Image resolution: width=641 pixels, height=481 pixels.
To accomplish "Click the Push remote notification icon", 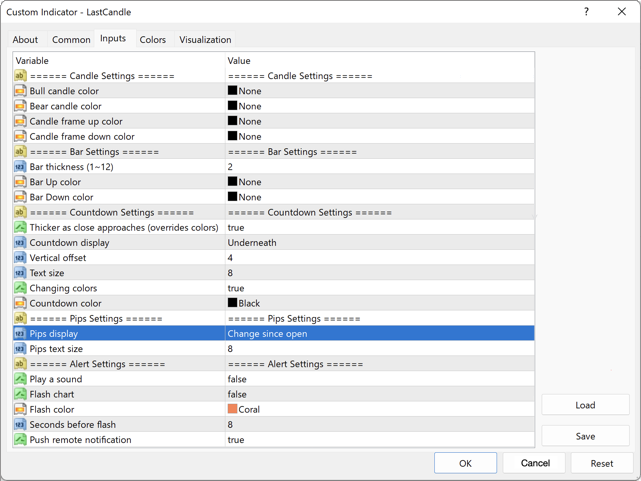I will click(20, 440).
